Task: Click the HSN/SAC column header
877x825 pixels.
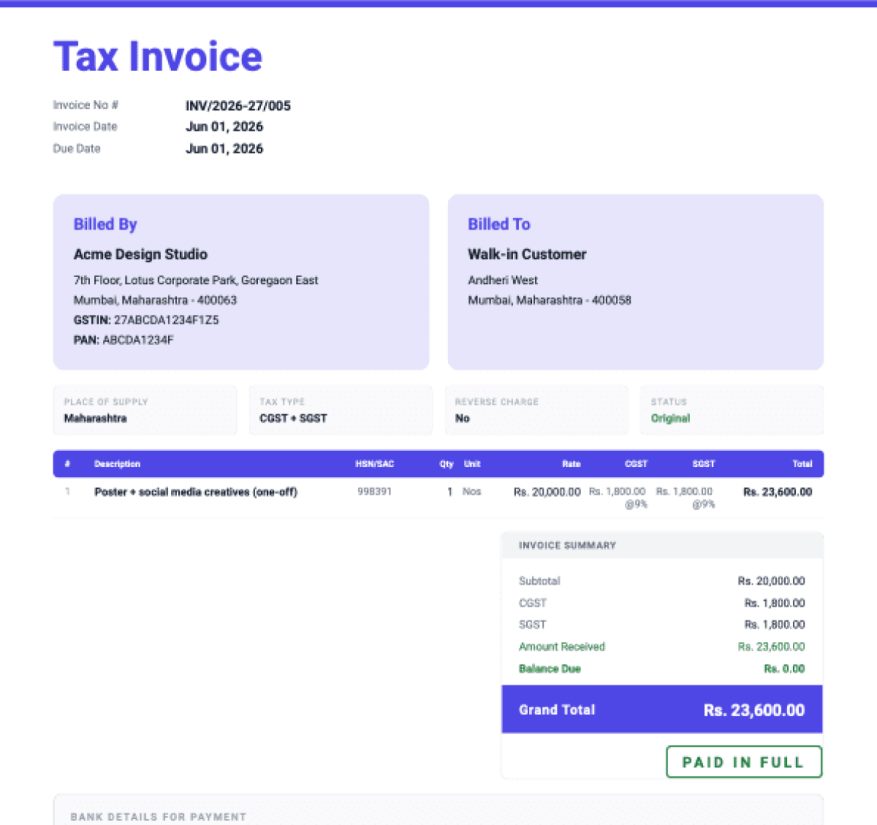Action: [x=374, y=464]
